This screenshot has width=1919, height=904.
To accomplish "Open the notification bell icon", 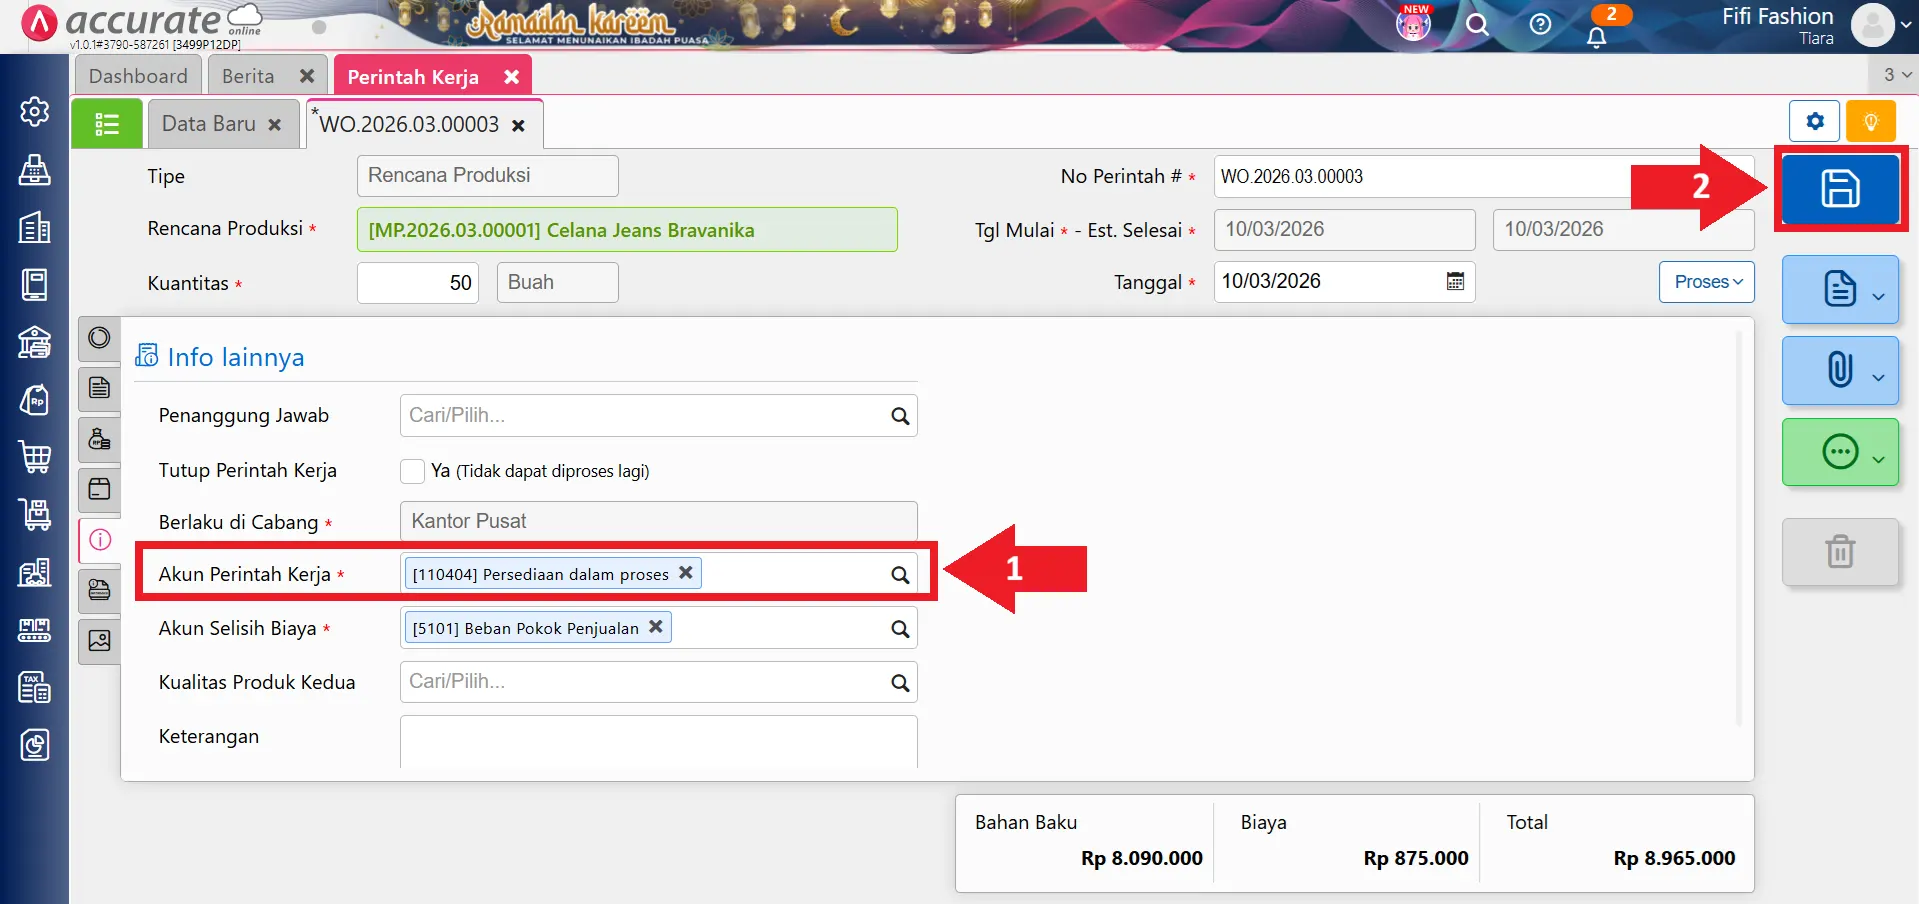I will [1596, 37].
